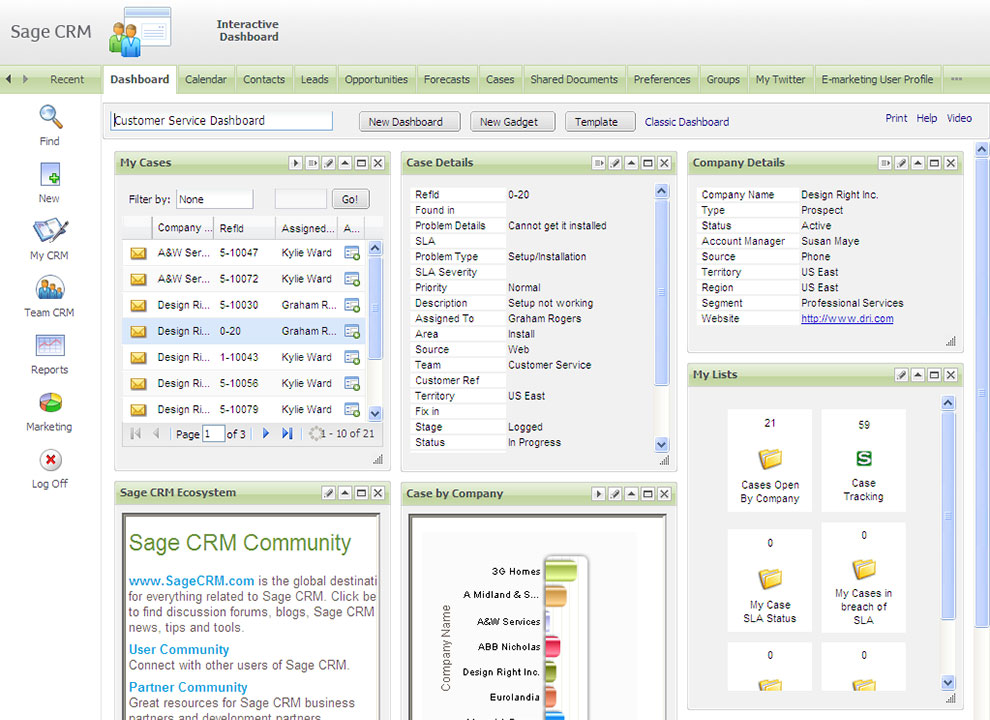Switch to the Contacts tab

tap(264, 80)
